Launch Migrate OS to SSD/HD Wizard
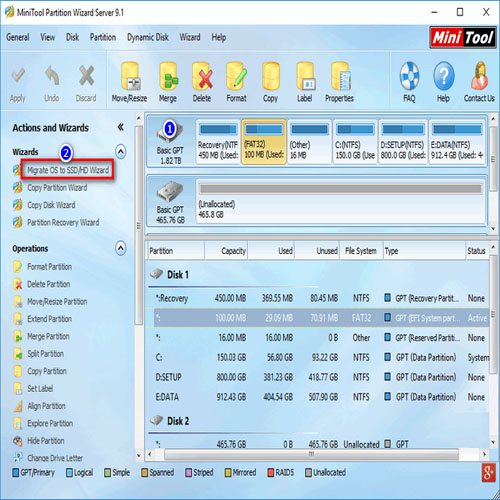This screenshot has height=500, width=500. [x=68, y=170]
